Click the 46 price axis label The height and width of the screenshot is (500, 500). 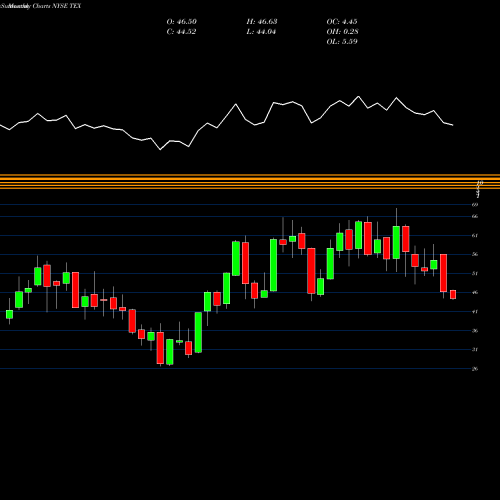click(475, 293)
